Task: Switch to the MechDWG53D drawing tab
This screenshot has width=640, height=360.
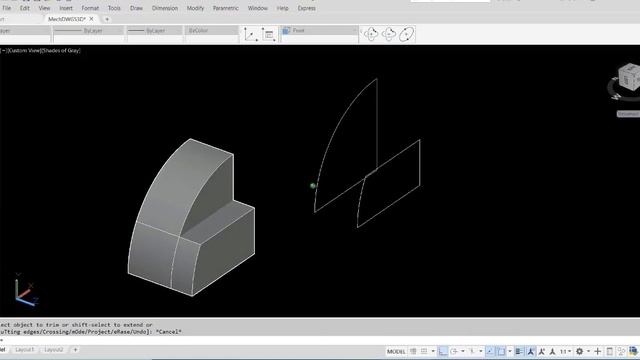Action: 67,19
